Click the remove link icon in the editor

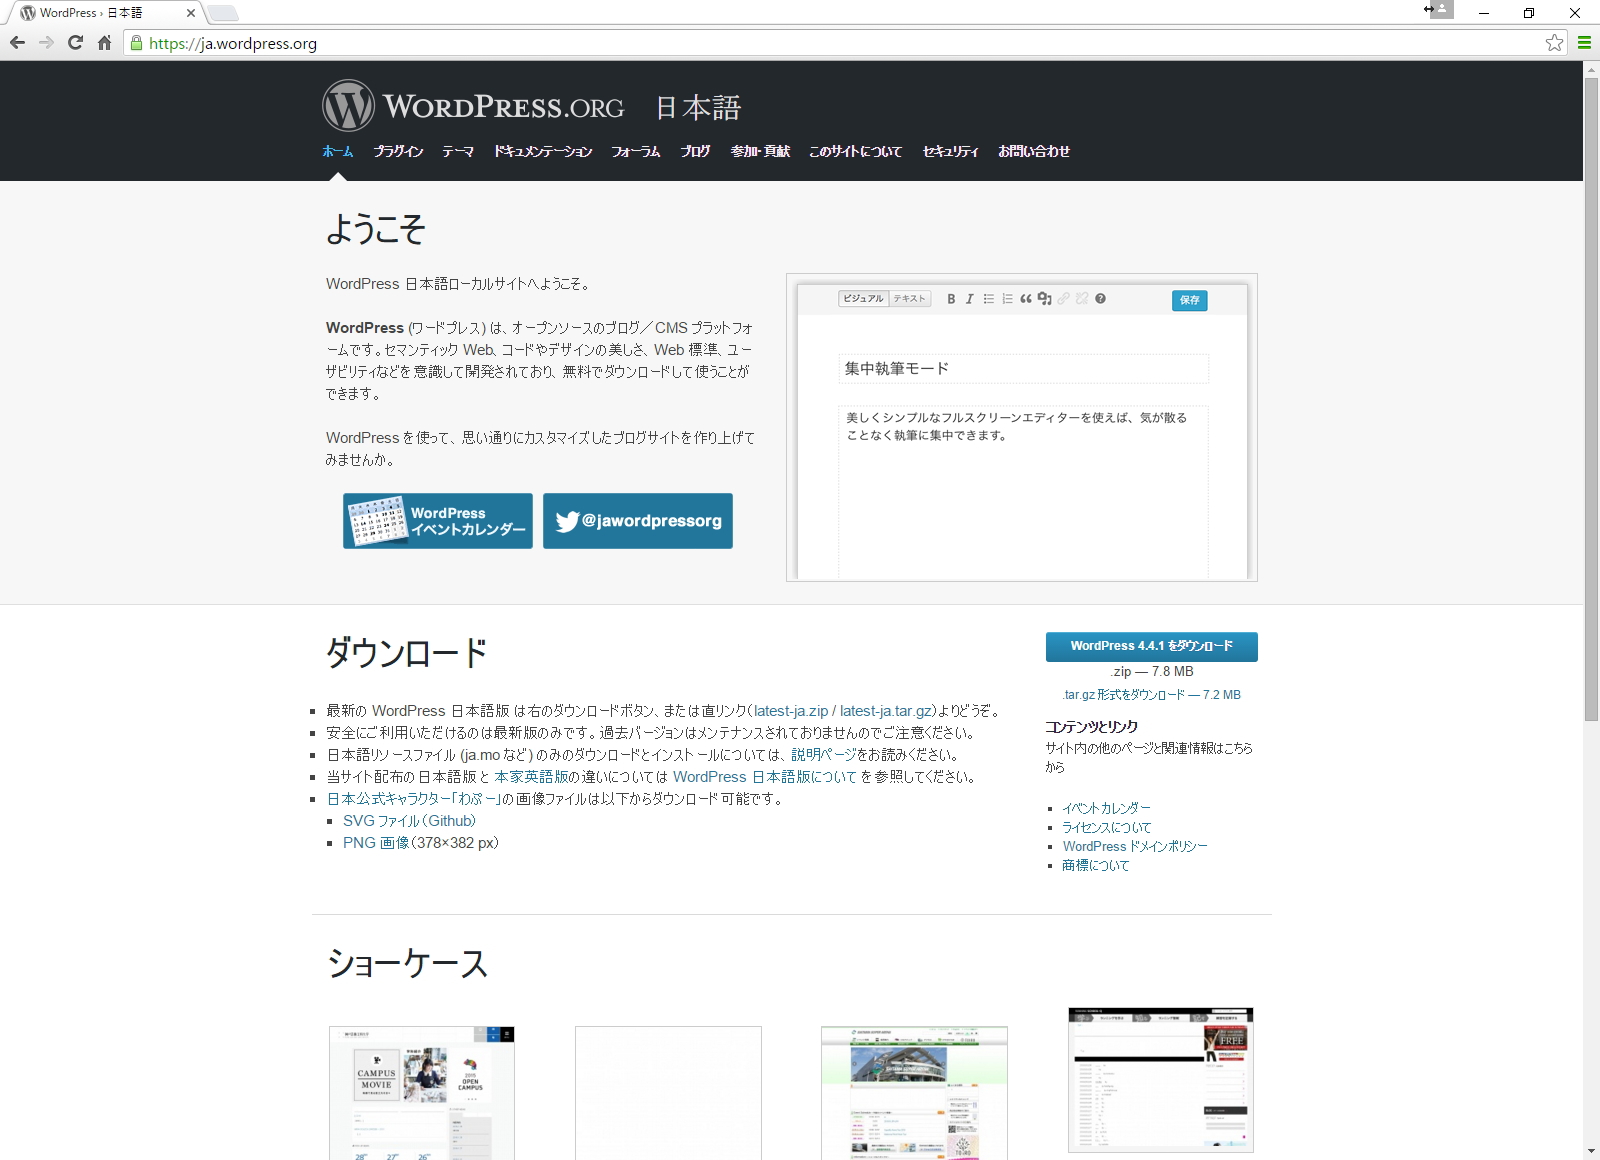click(x=1082, y=299)
